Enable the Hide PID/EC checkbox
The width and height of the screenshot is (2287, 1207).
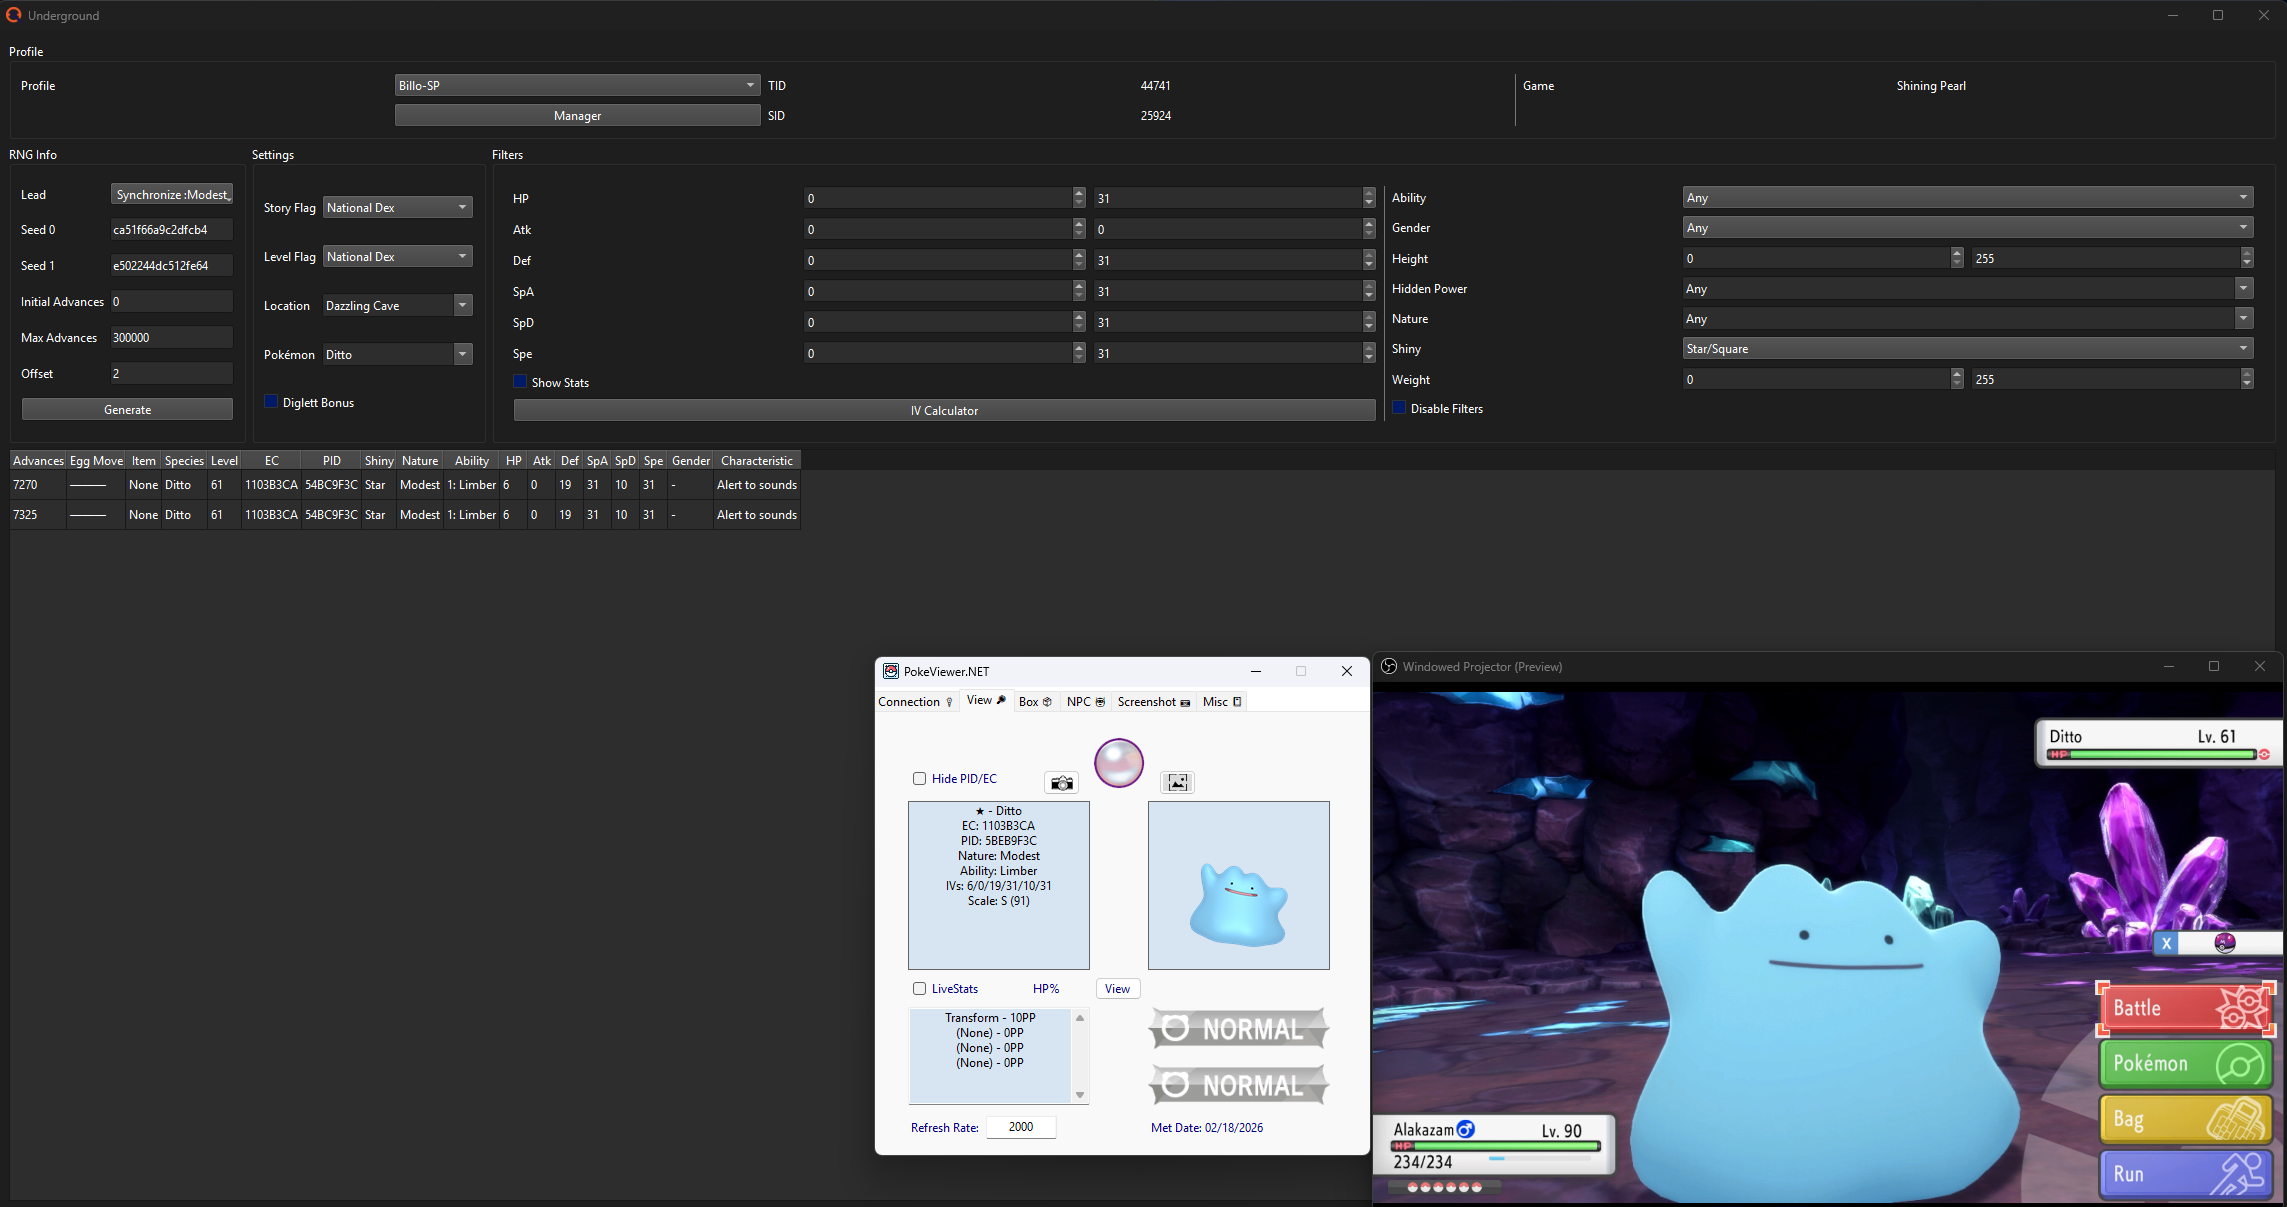[919, 779]
